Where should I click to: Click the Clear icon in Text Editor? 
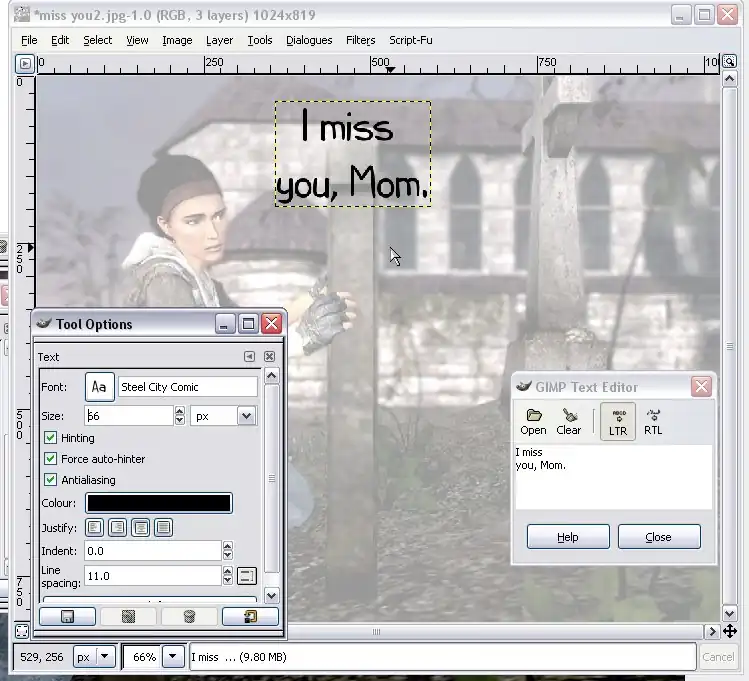pyautogui.click(x=568, y=421)
